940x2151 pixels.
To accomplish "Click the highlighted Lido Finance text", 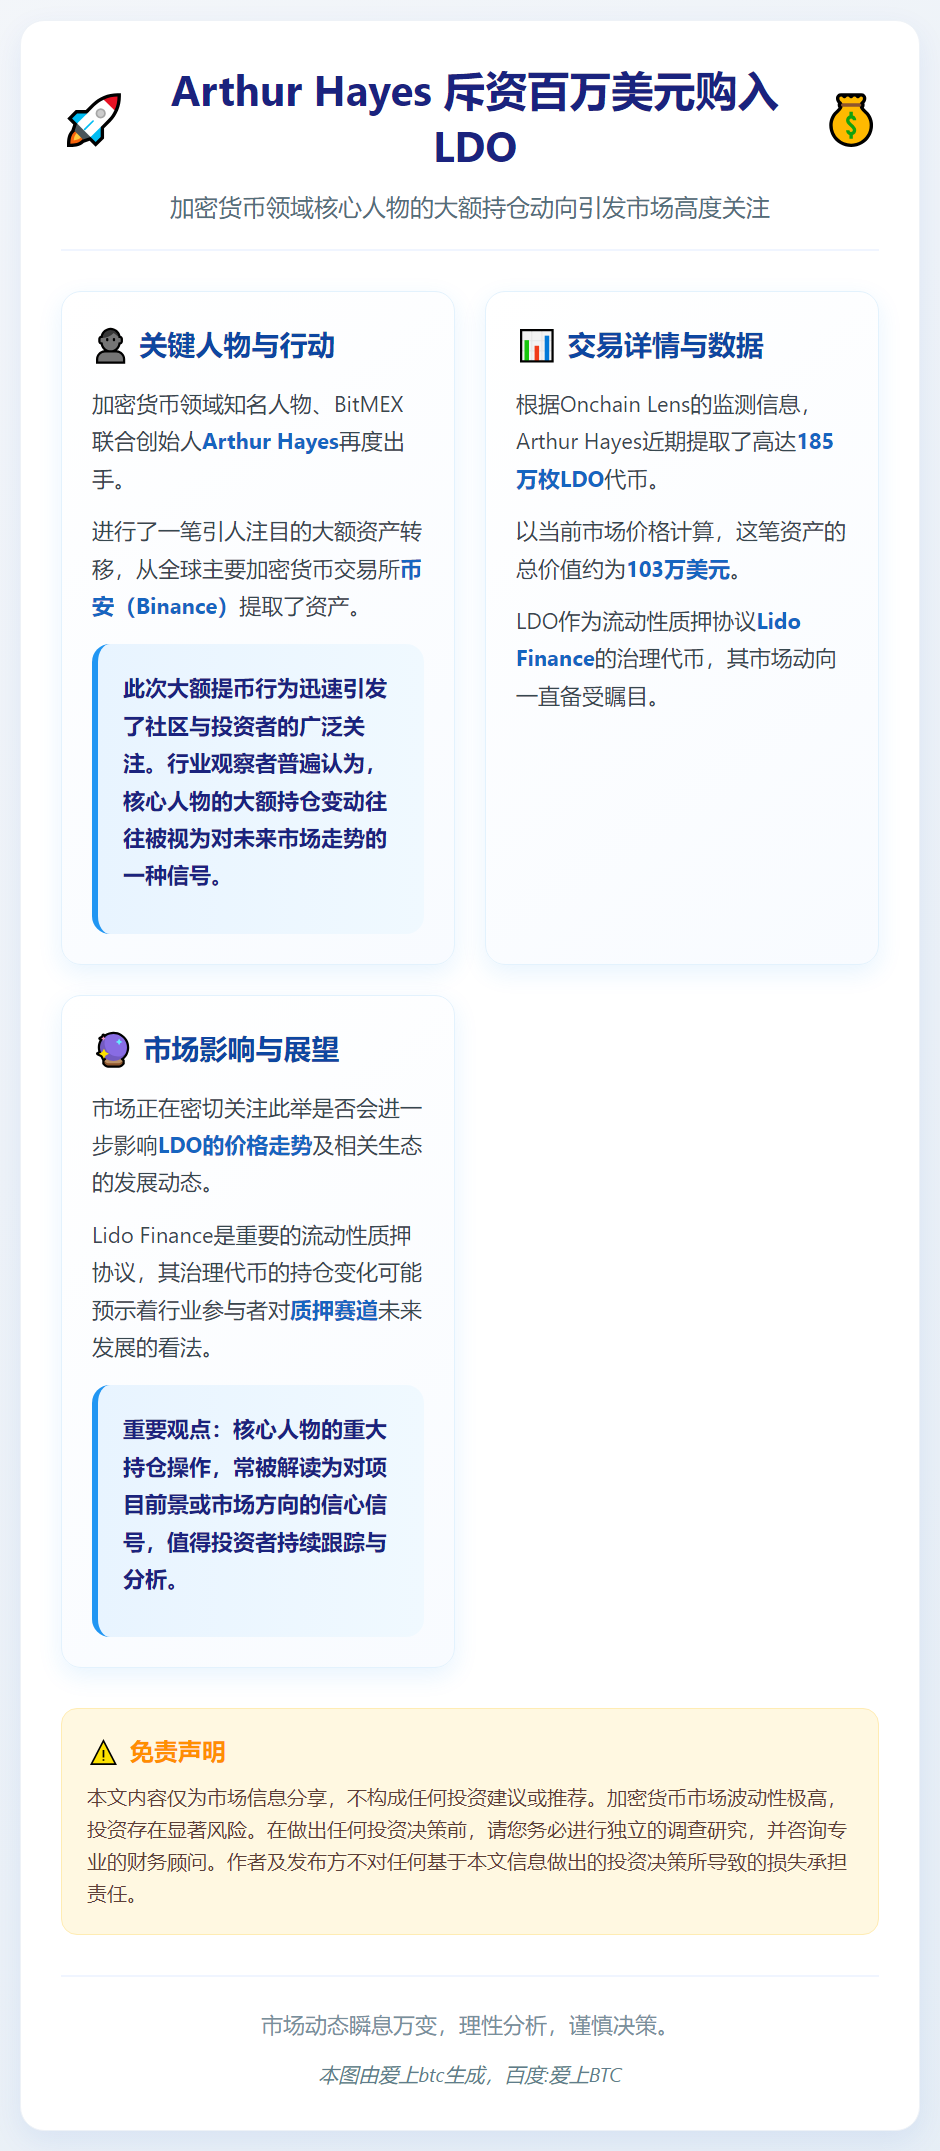I will click(x=658, y=640).
